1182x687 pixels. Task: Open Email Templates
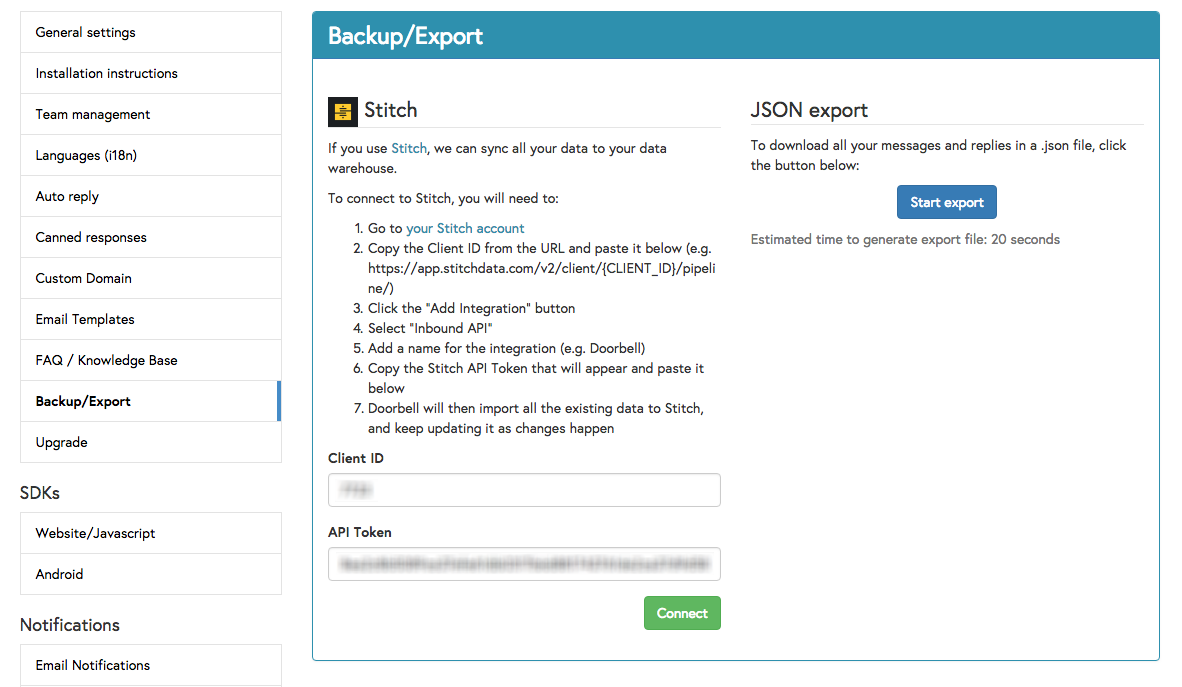click(85, 319)
